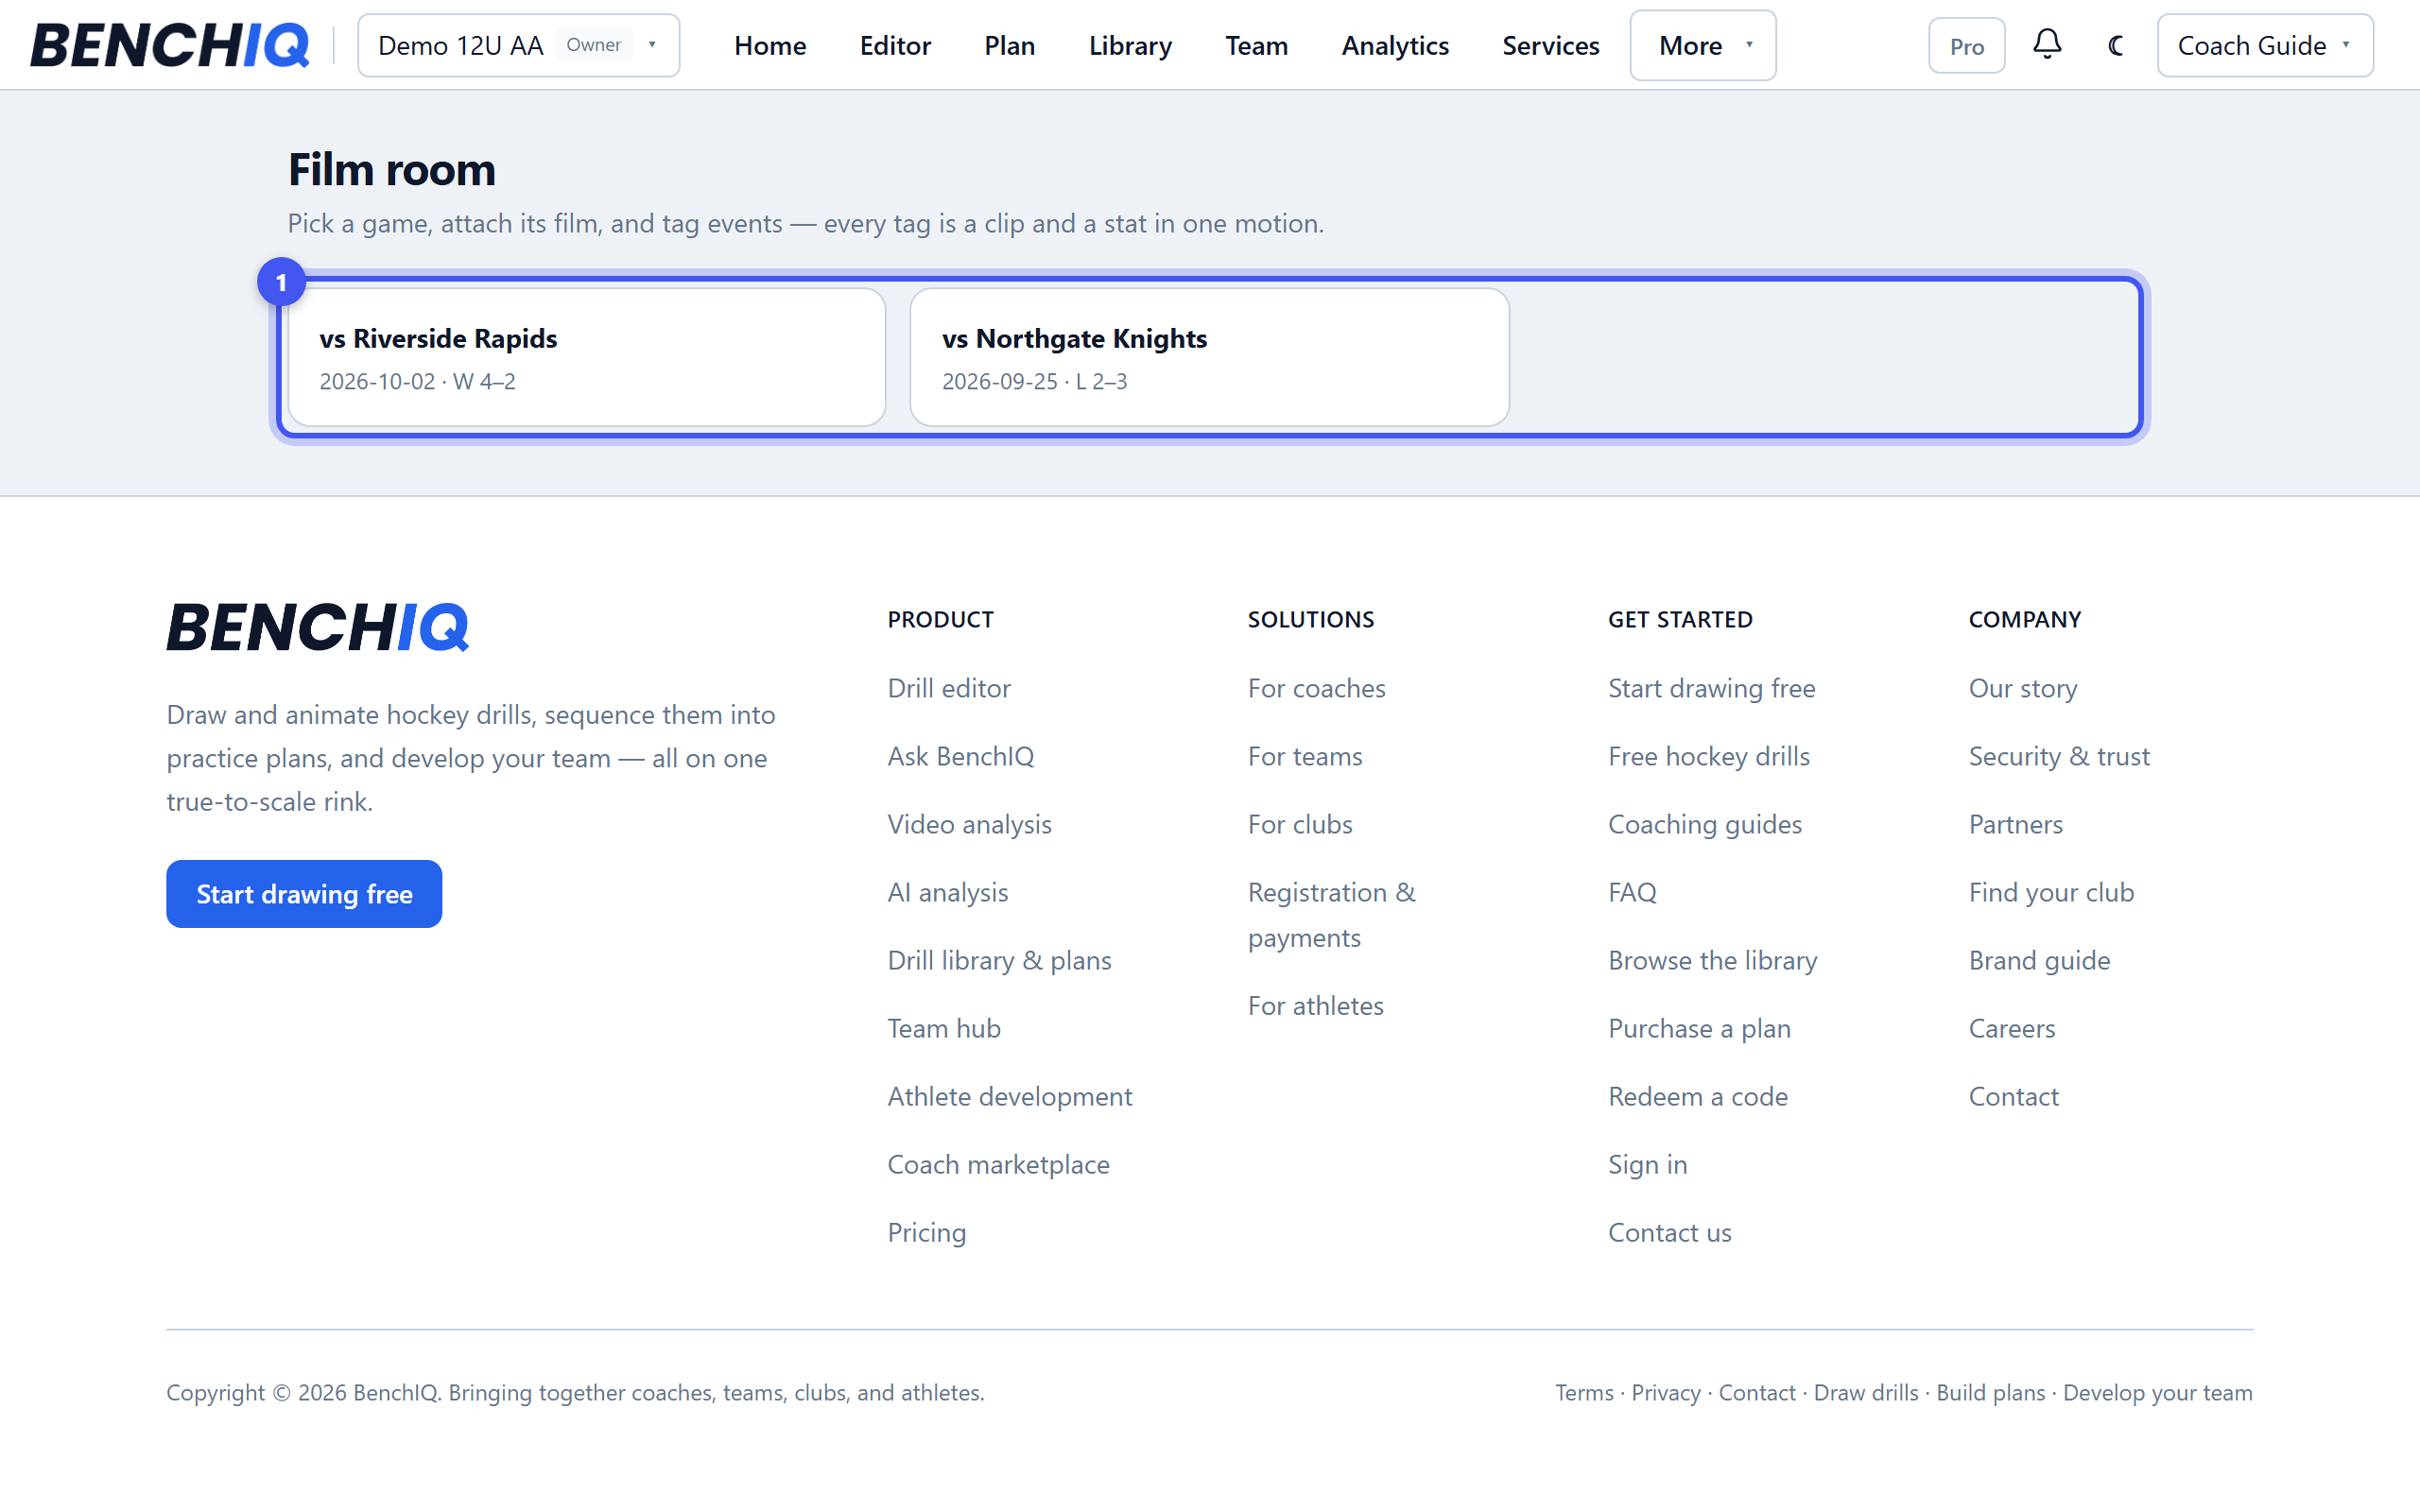The width and height of the screenshot is (2420, 1512).
Task: Visit the For athletes link
Action: (1315, 1005)
